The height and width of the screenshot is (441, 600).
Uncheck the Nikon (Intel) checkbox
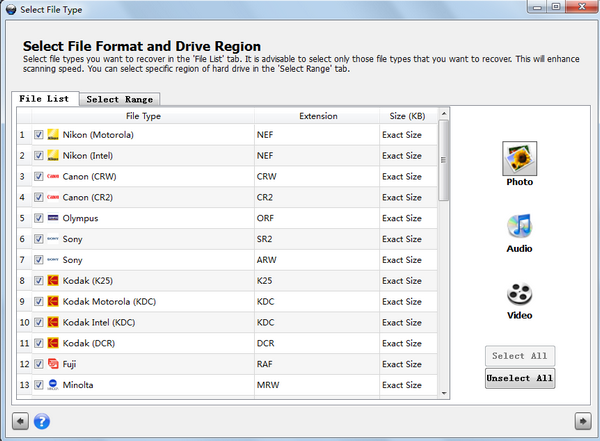[38, 155]
